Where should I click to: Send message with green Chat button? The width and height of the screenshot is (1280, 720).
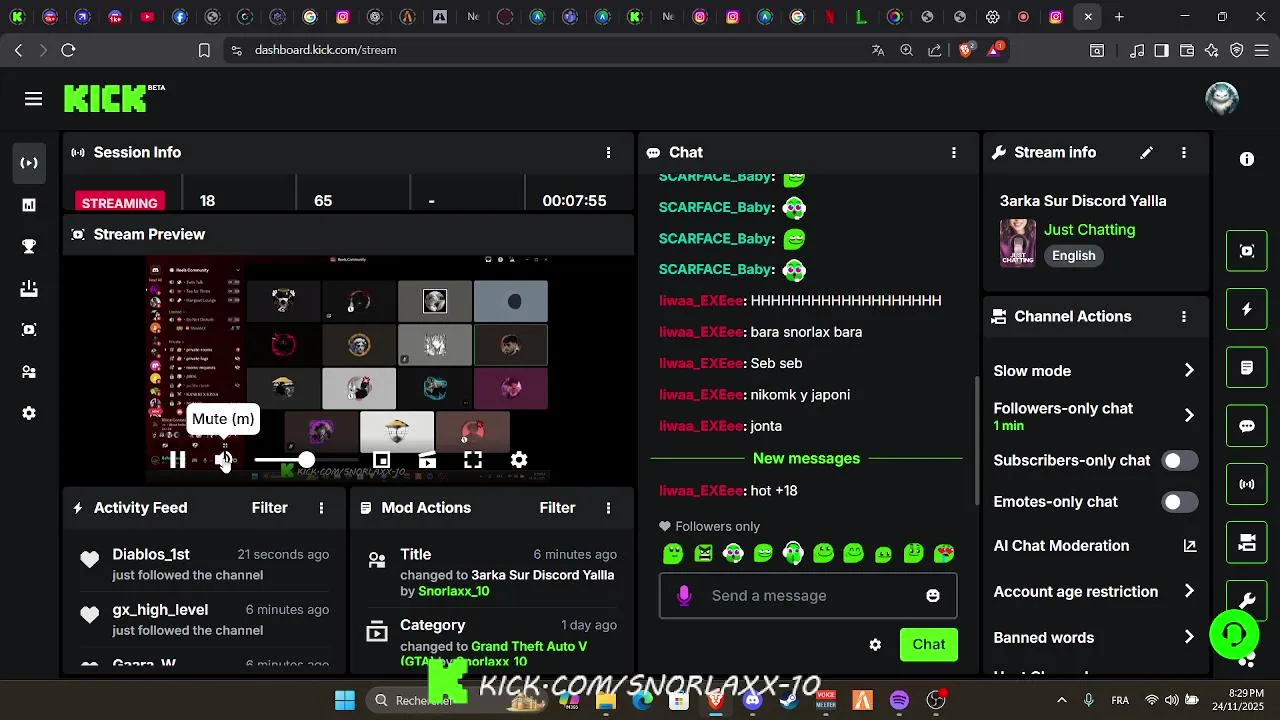[928, 645]
